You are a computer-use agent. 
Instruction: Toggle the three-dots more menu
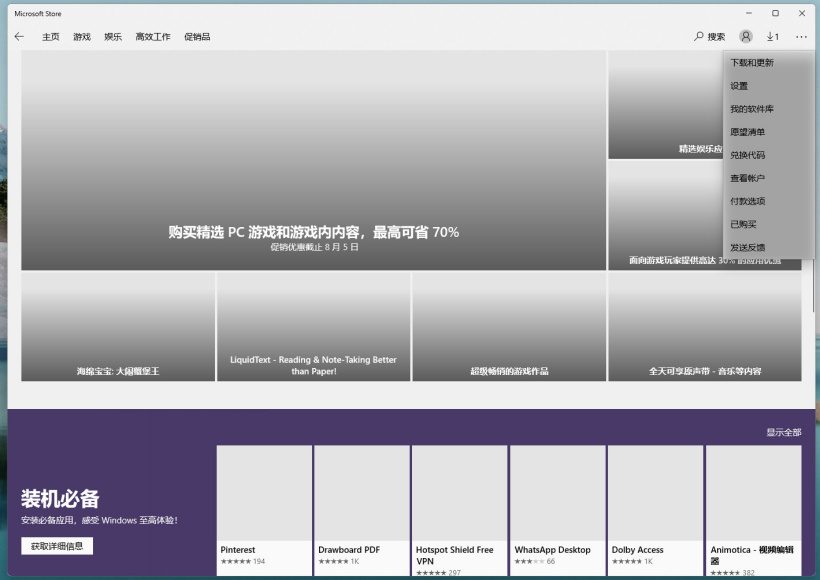(x=801, y=37)
